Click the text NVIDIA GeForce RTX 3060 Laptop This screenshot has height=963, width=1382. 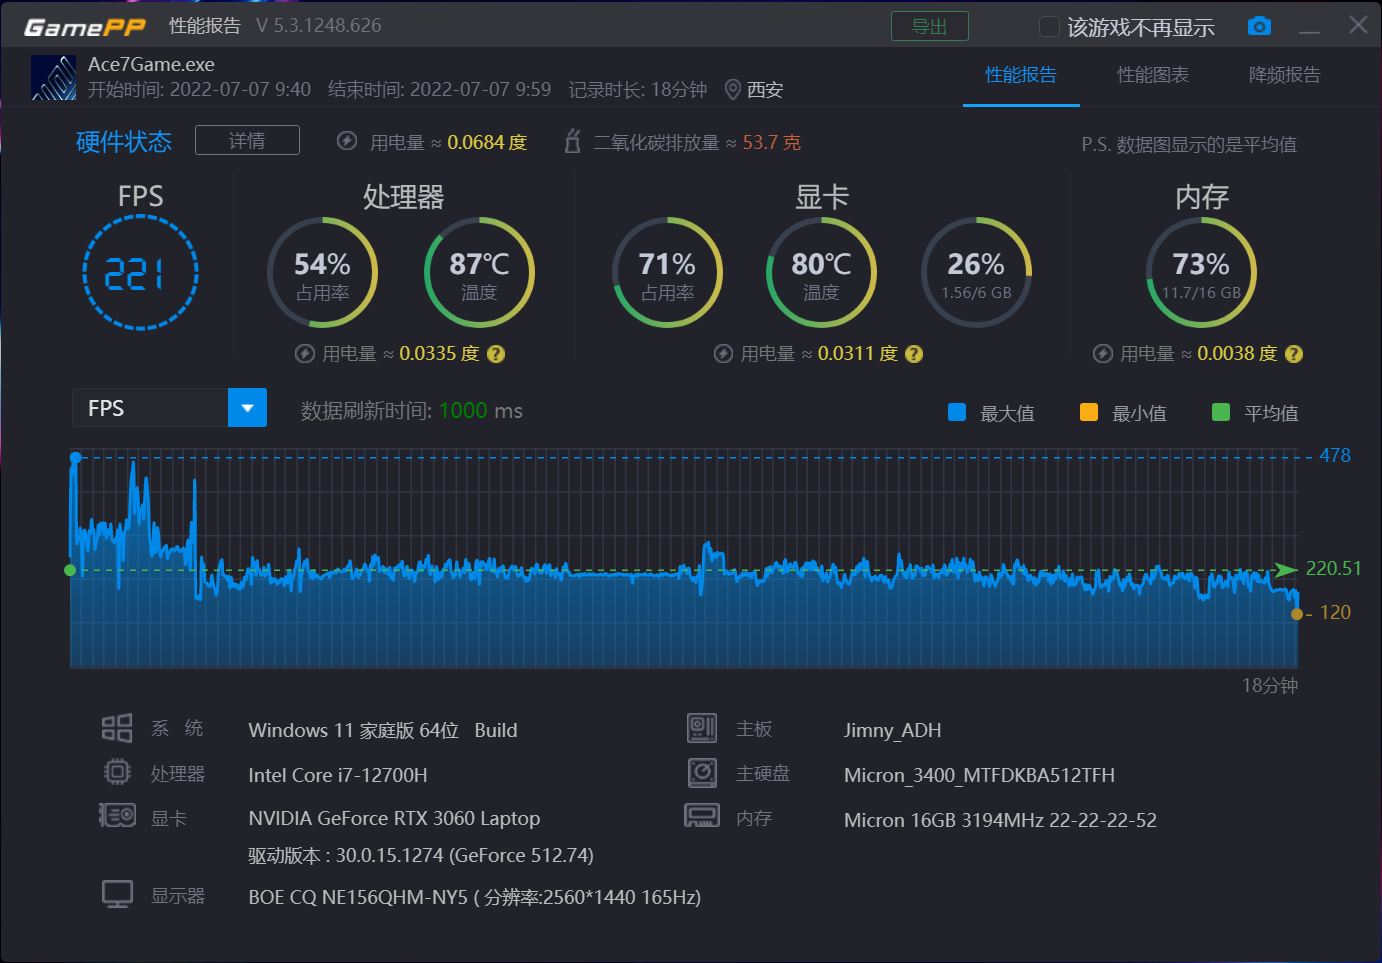394,818
